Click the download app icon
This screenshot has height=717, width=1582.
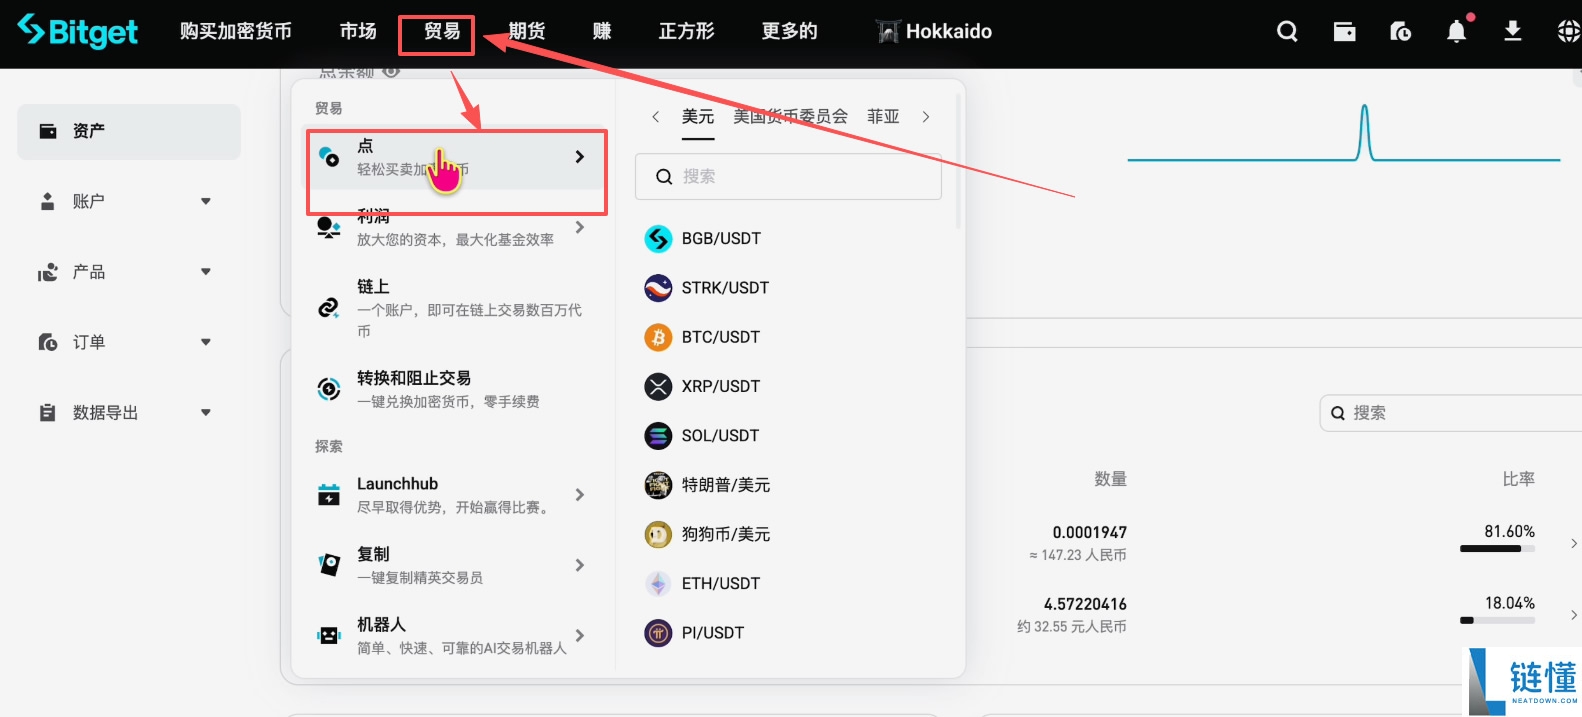tap(1513, 32)
